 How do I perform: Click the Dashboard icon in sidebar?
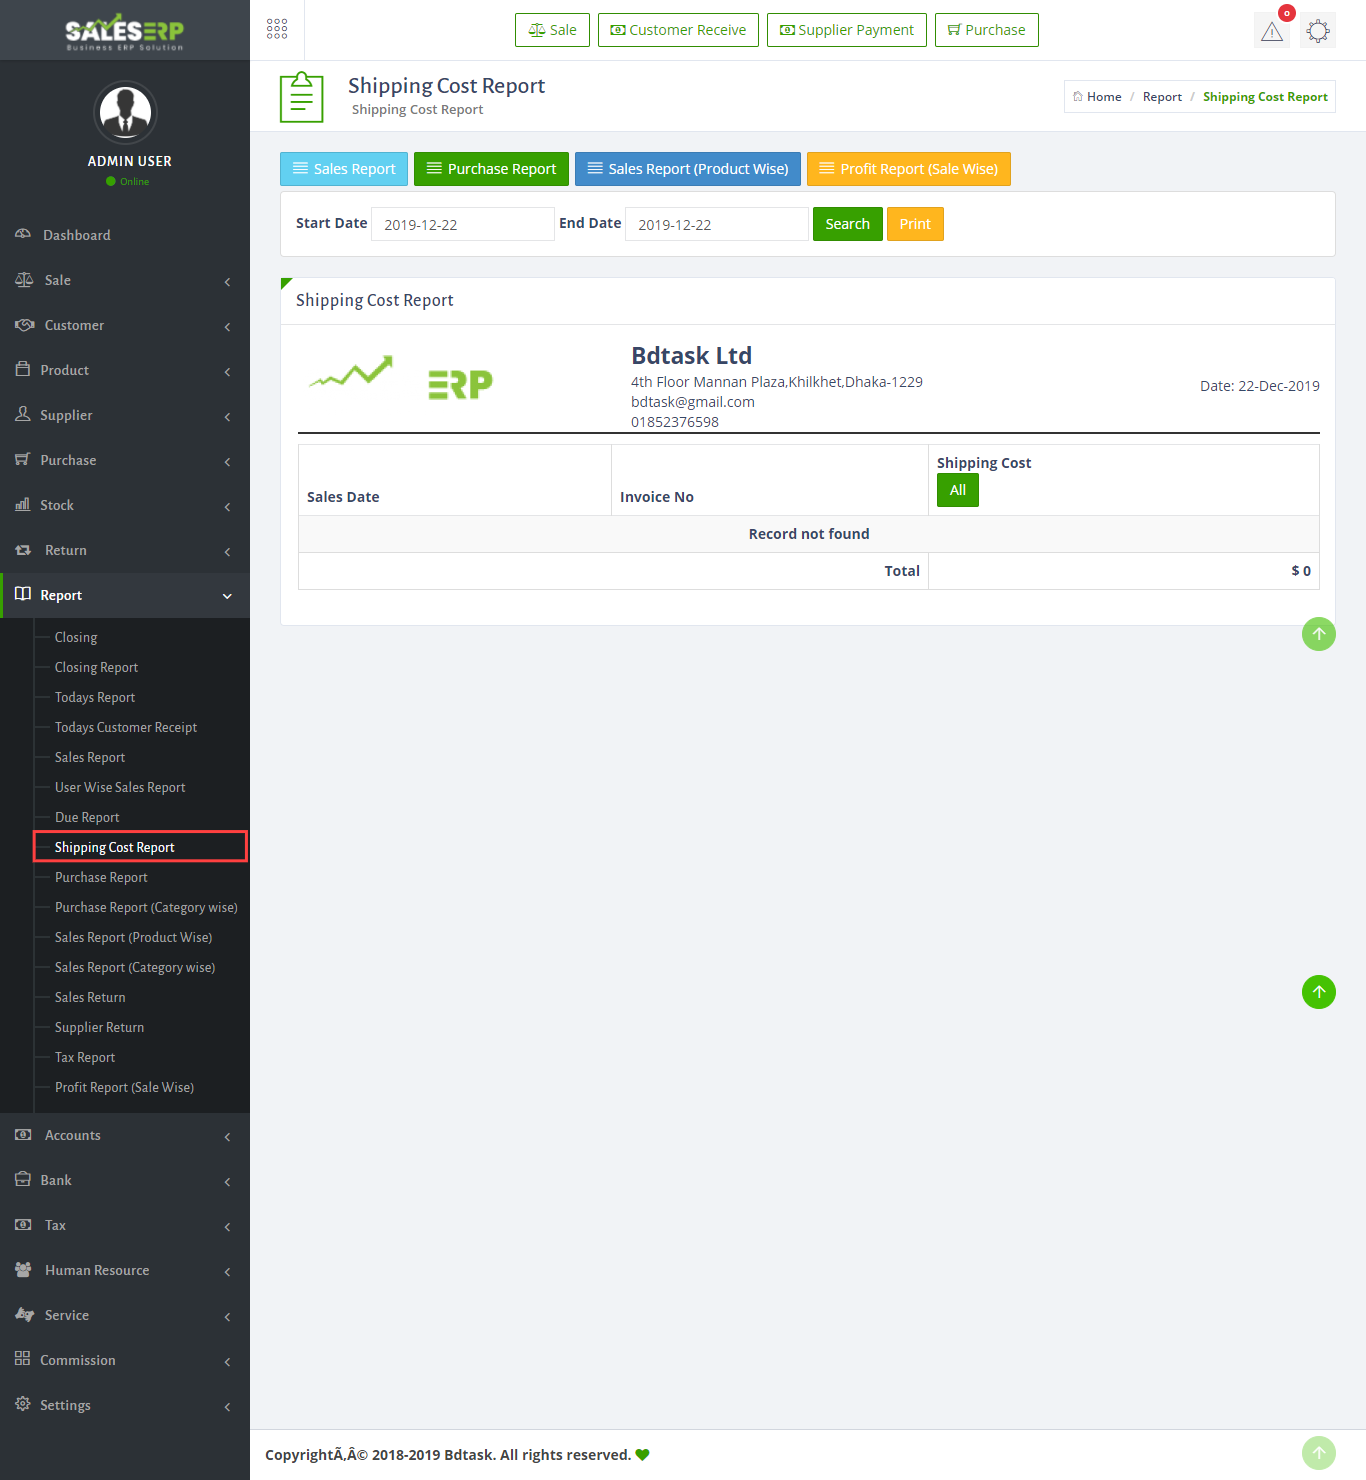pyautogui.click(x=23, y=234)
